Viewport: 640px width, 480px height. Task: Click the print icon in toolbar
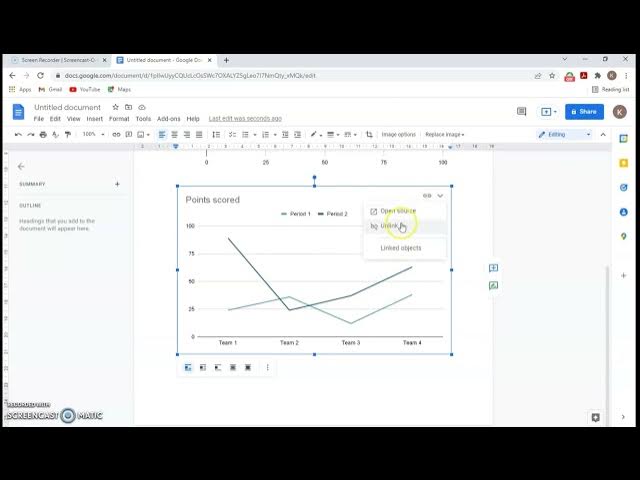click(x=43, y=134)
